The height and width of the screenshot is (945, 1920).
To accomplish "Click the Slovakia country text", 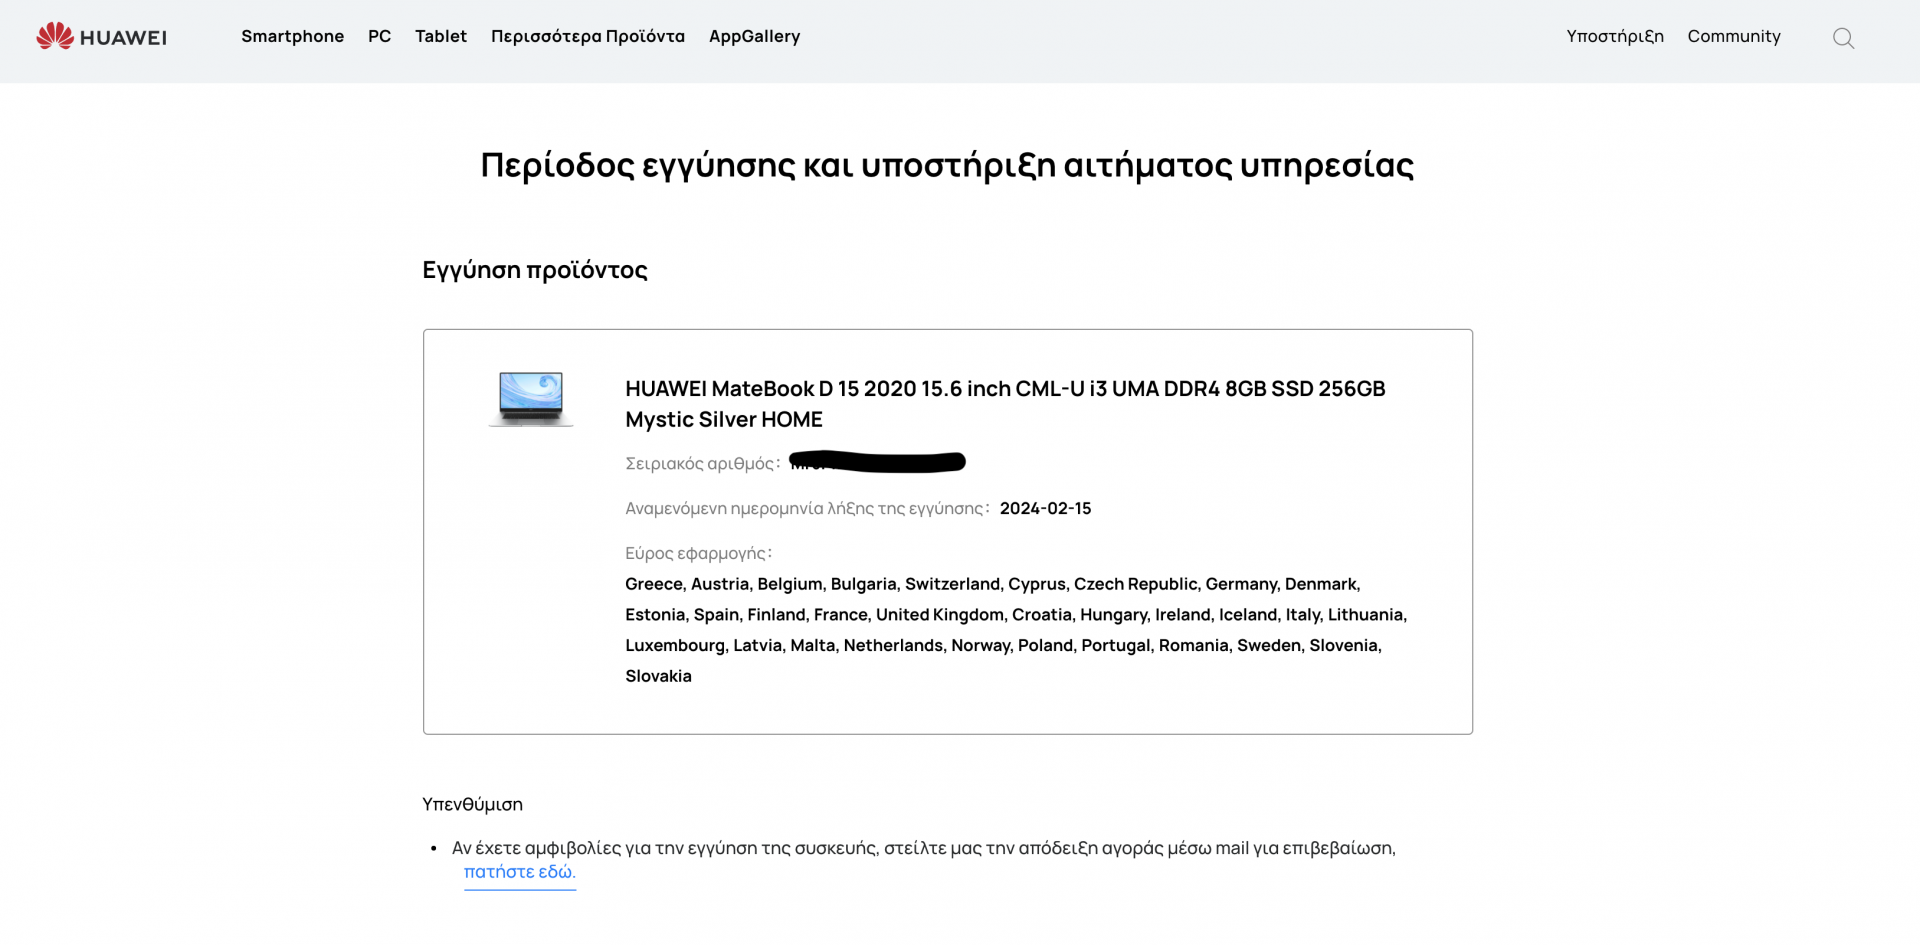I will pos(658,676).
